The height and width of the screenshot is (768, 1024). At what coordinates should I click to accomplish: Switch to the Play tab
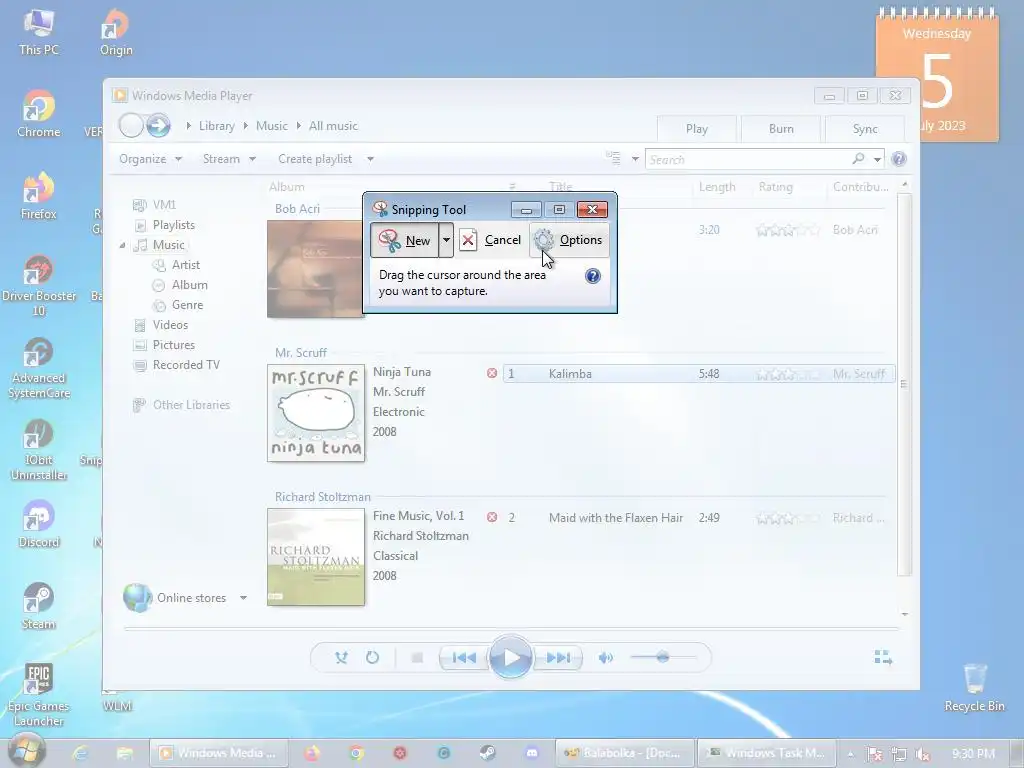697,129
